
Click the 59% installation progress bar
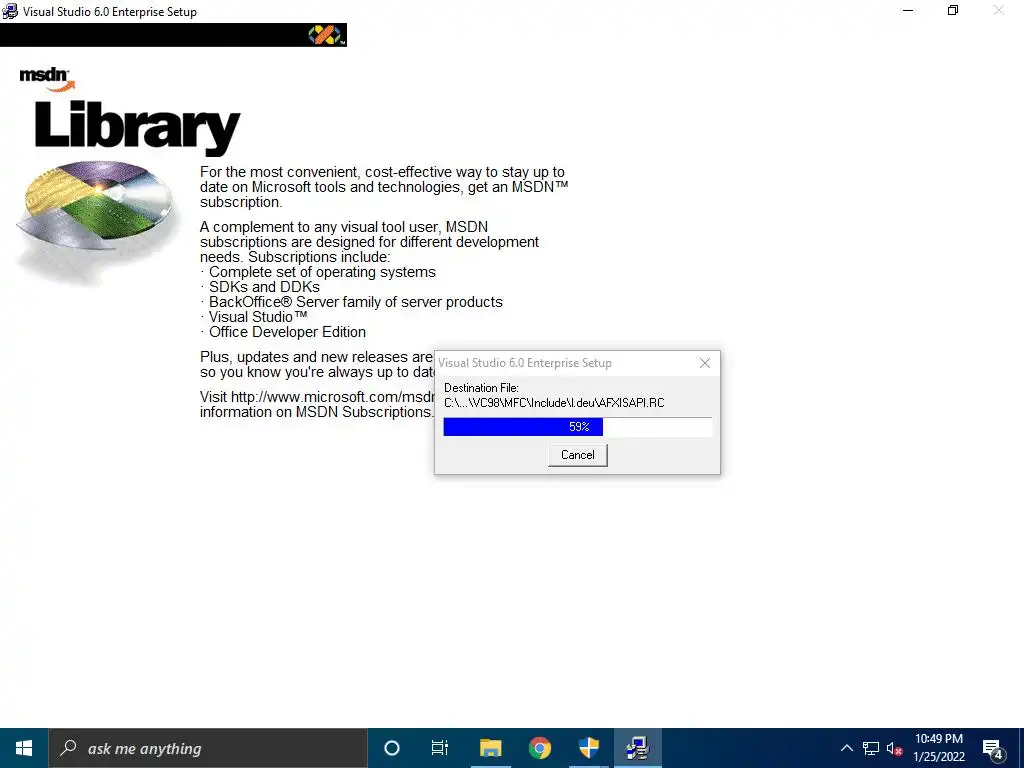(x=578, y=427)
